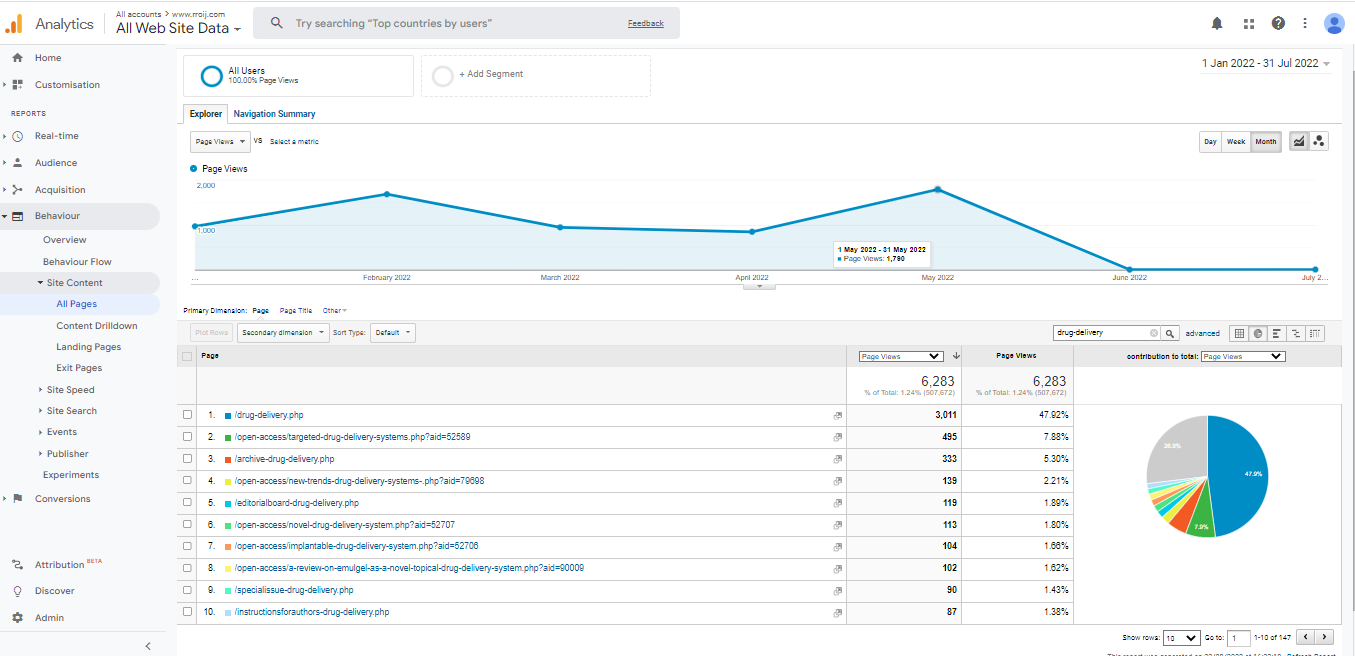
Task: Open /drug-delivery.php page in new window icon
Action: tap(837, 415)
